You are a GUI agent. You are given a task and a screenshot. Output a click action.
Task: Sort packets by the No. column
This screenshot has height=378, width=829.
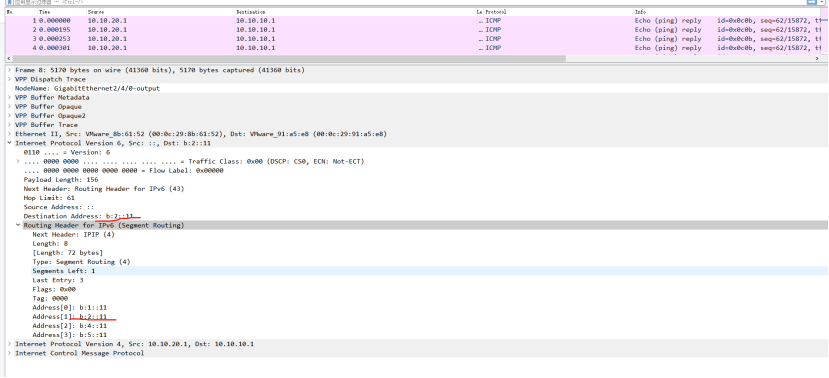coord(10,12)
